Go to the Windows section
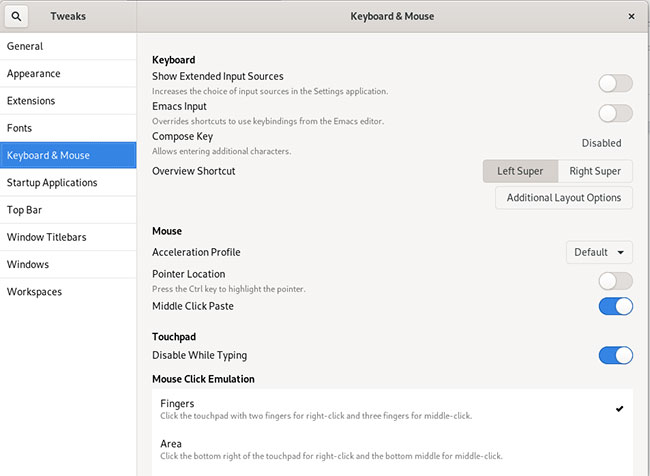The image size is (650, 476). [x=68, y=265]
